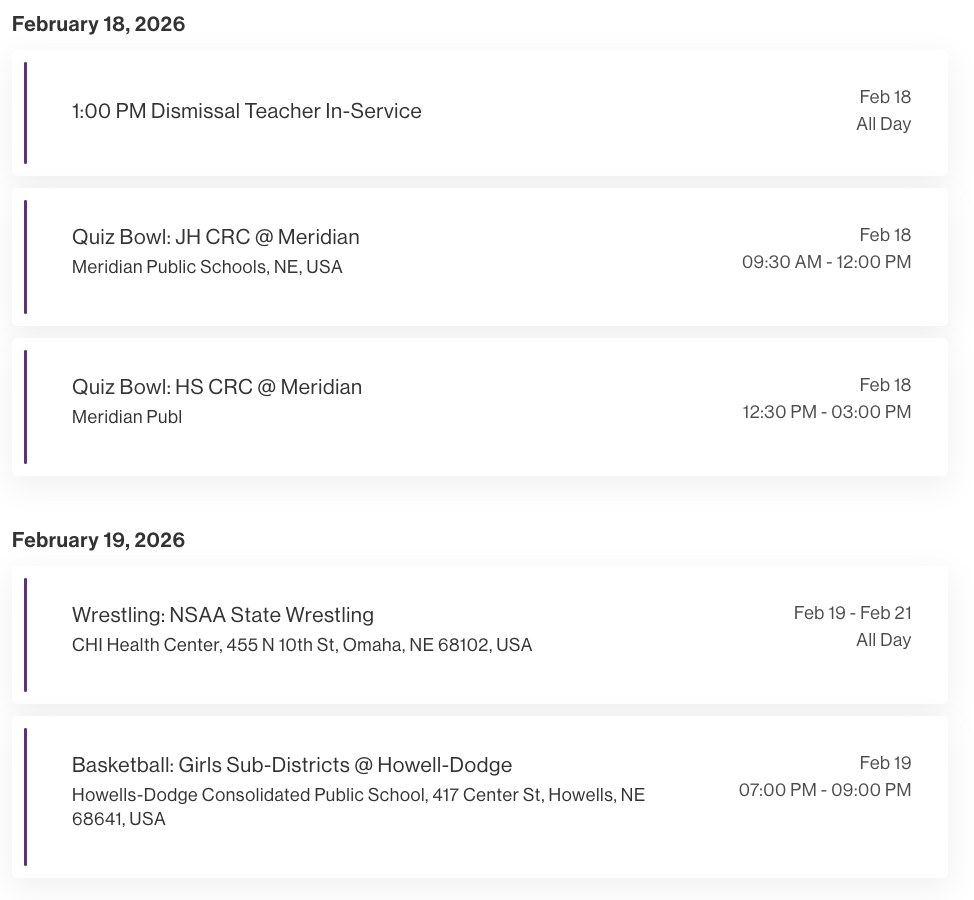Screen dimensions: 974x900
Task: Open Quiz Bowl: HS CRC @ Meridian event
Action: 216,387
